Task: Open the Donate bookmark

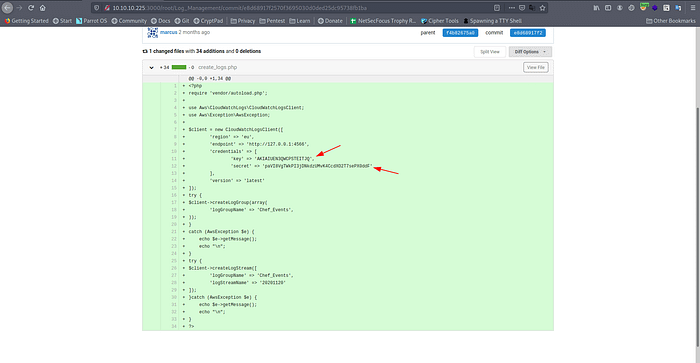Action: point(330,21)
